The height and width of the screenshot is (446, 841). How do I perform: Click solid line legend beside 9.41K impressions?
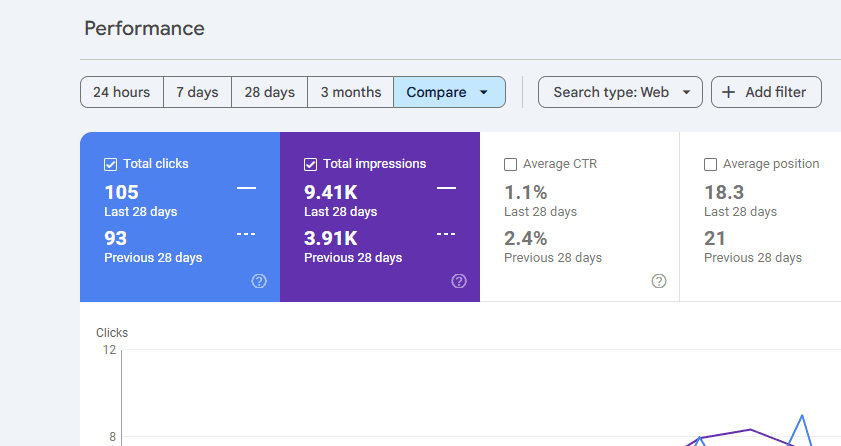coord(446,188)
